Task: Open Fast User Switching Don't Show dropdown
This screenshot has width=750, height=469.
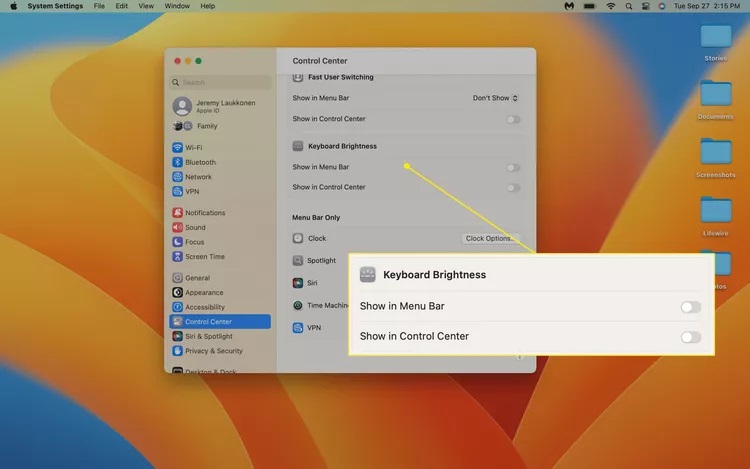Action: pos(496,98)
